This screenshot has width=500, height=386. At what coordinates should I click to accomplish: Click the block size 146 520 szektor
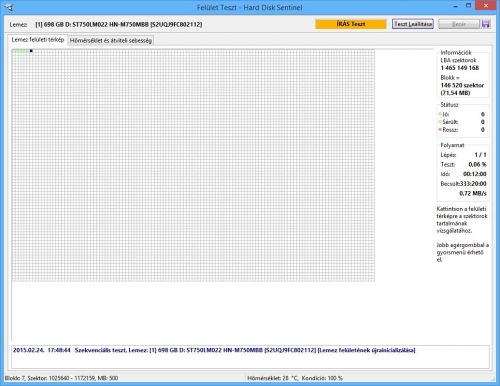coord(462,85)
